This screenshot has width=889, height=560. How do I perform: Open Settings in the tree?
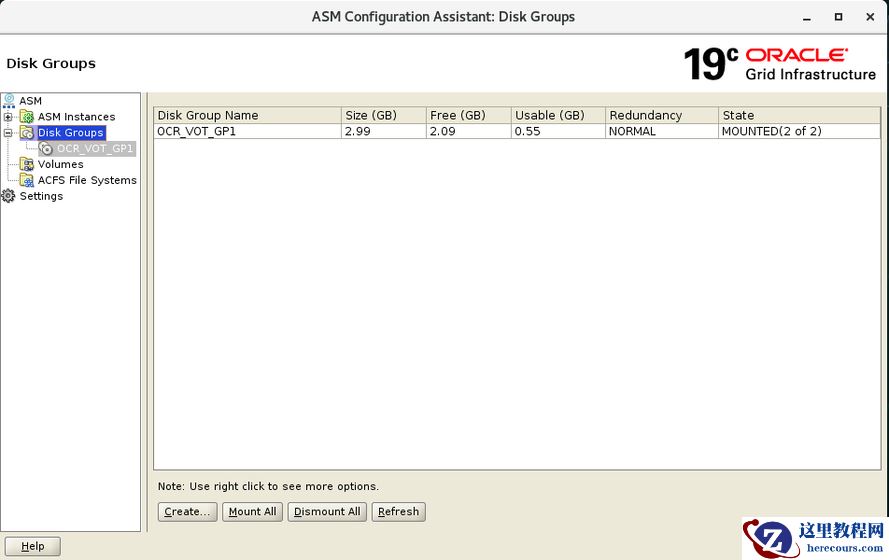click(x=41, y=196)
